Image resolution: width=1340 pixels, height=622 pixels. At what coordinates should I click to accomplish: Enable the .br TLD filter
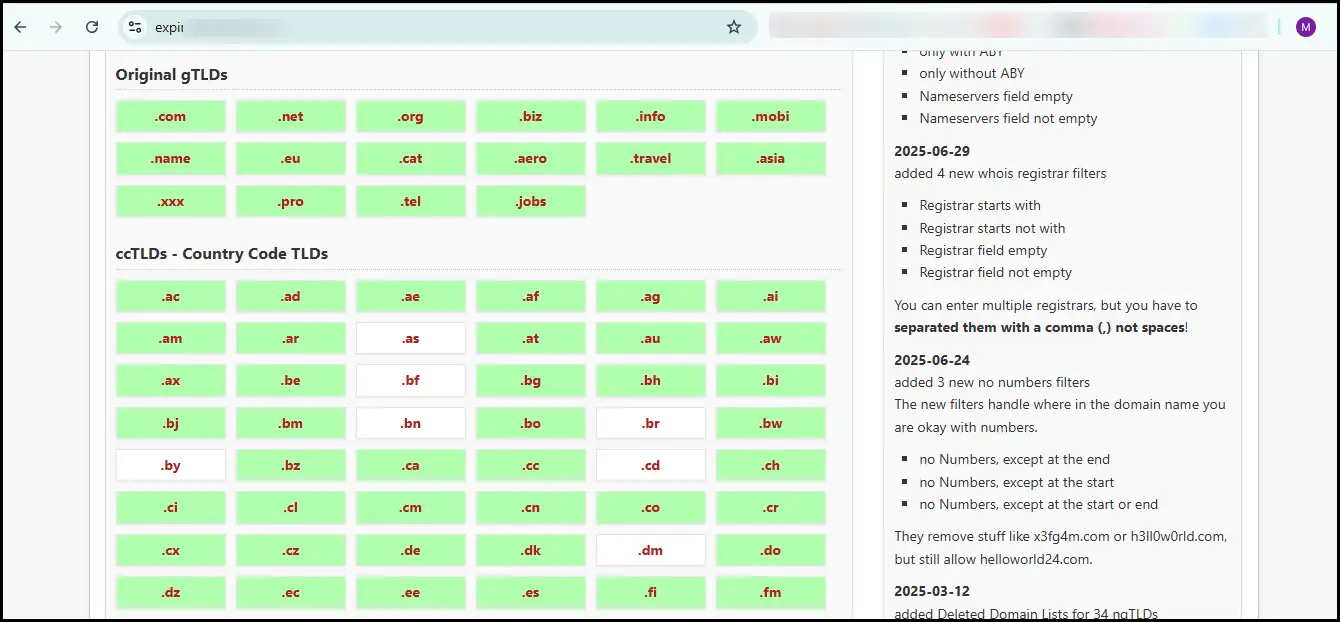click(650, 423)
